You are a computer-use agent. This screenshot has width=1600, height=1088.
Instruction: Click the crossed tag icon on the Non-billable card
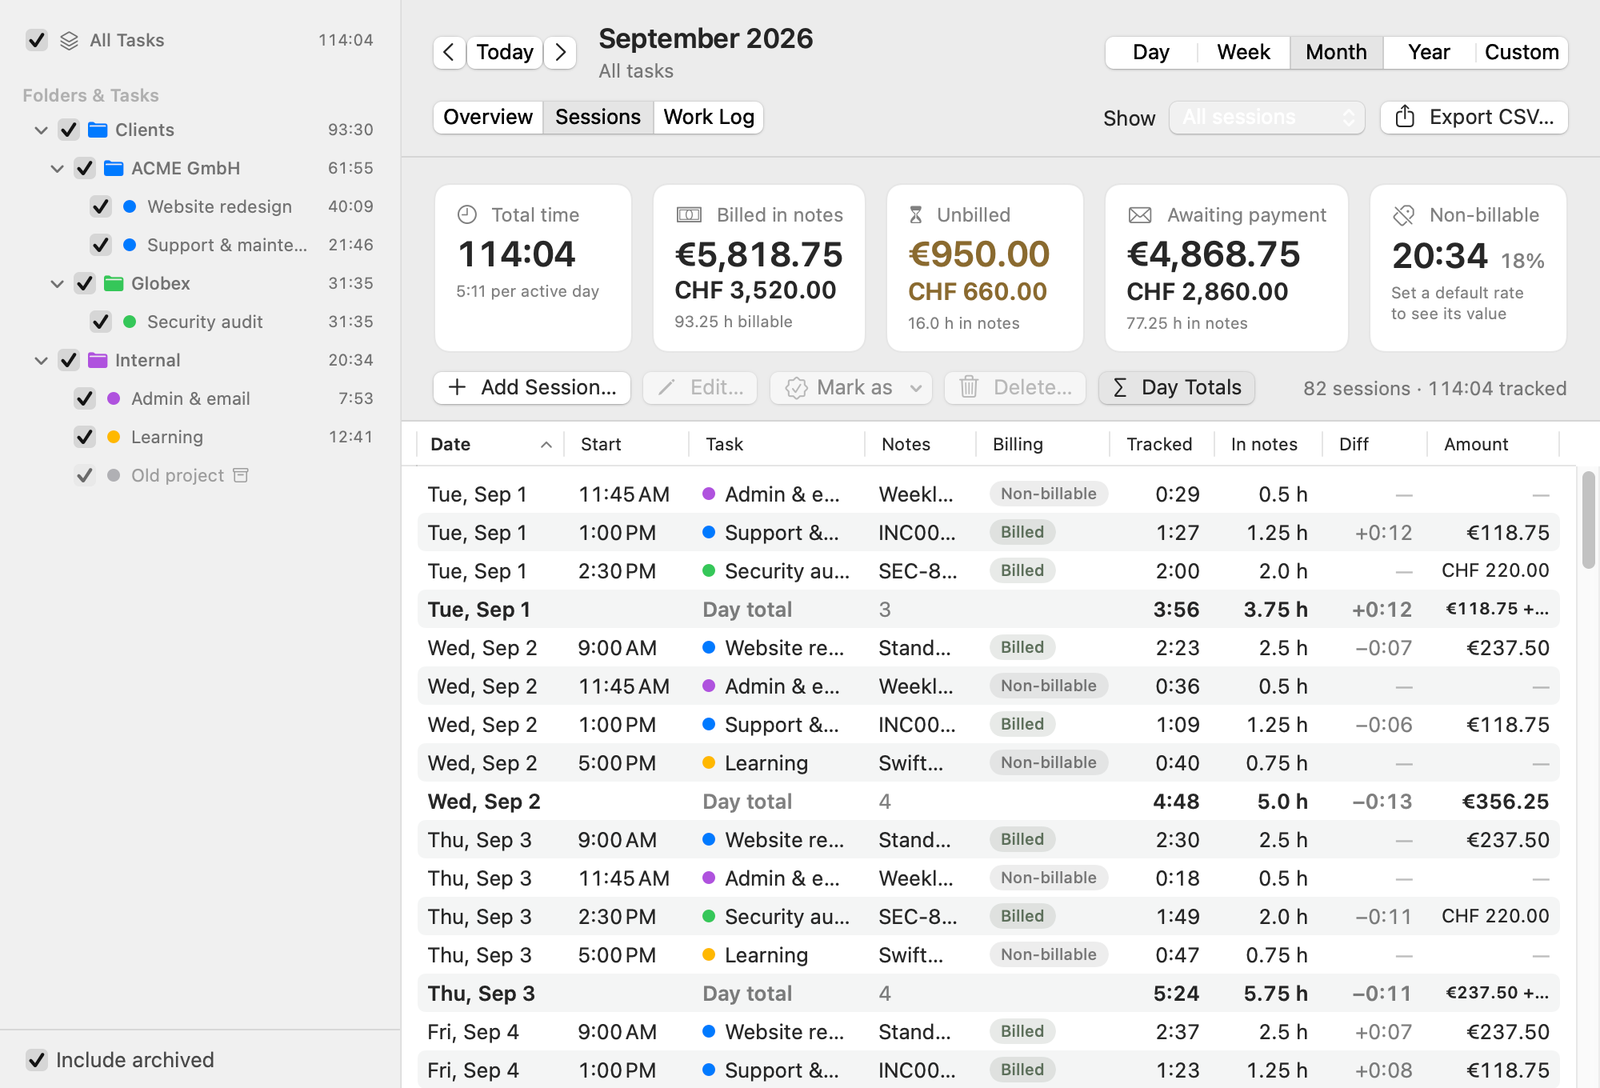tap(1404, 215)
